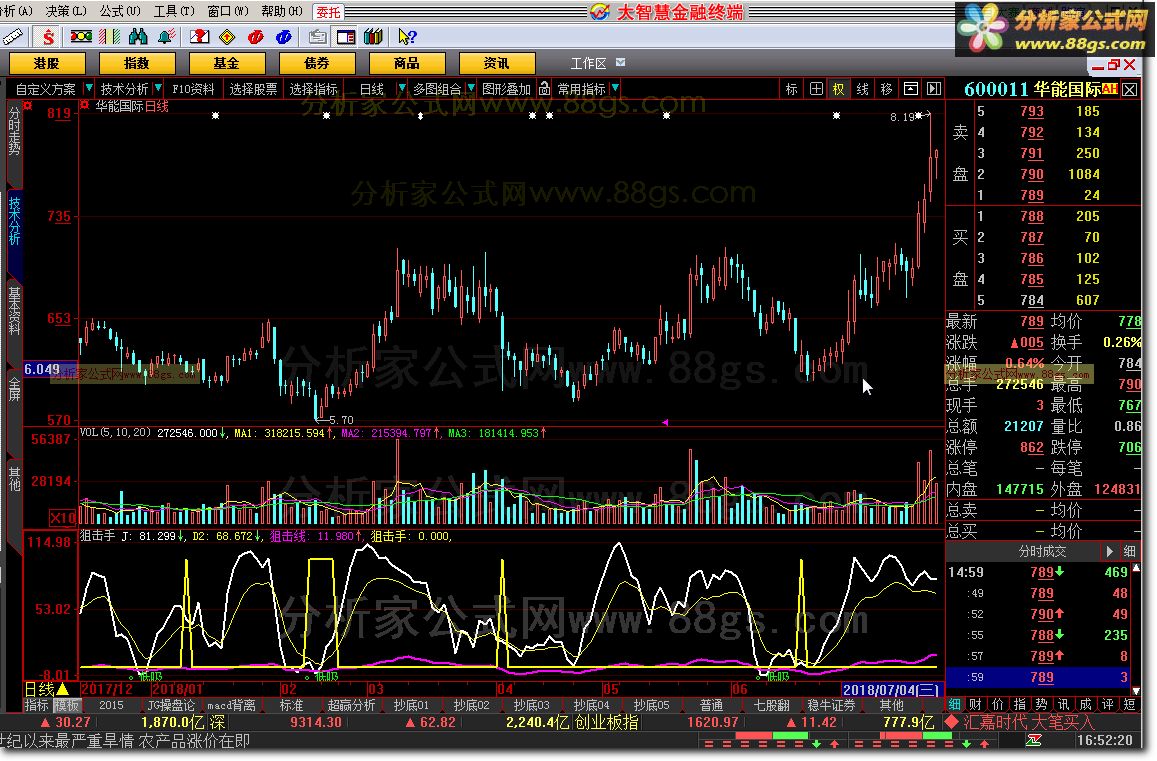
Task: Click the blue circular phi icon
Action: click(x=283, y=36)
